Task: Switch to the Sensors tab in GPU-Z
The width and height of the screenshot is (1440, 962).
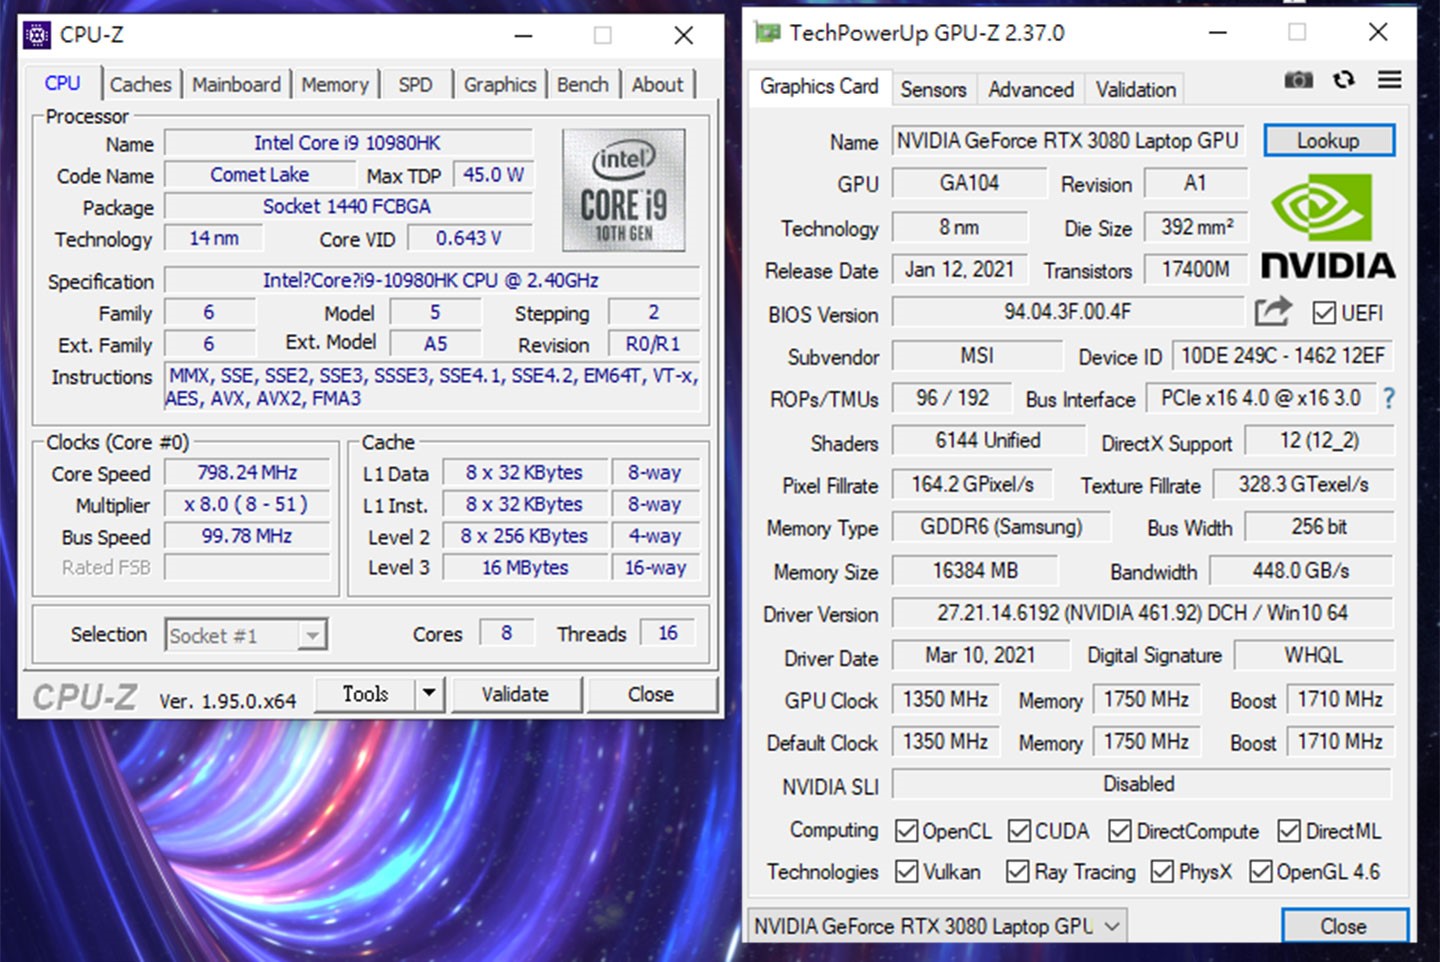Action: (x=933, y=90)
